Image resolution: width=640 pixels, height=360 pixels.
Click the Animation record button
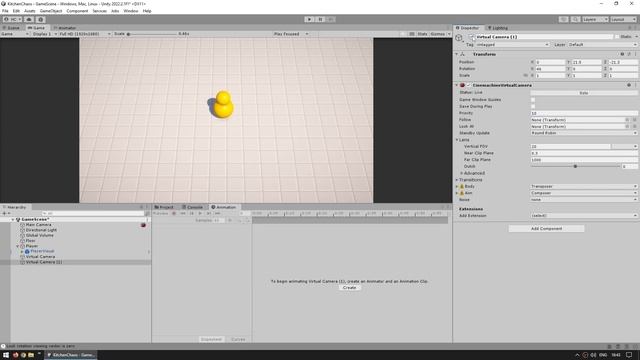[174, 213]
